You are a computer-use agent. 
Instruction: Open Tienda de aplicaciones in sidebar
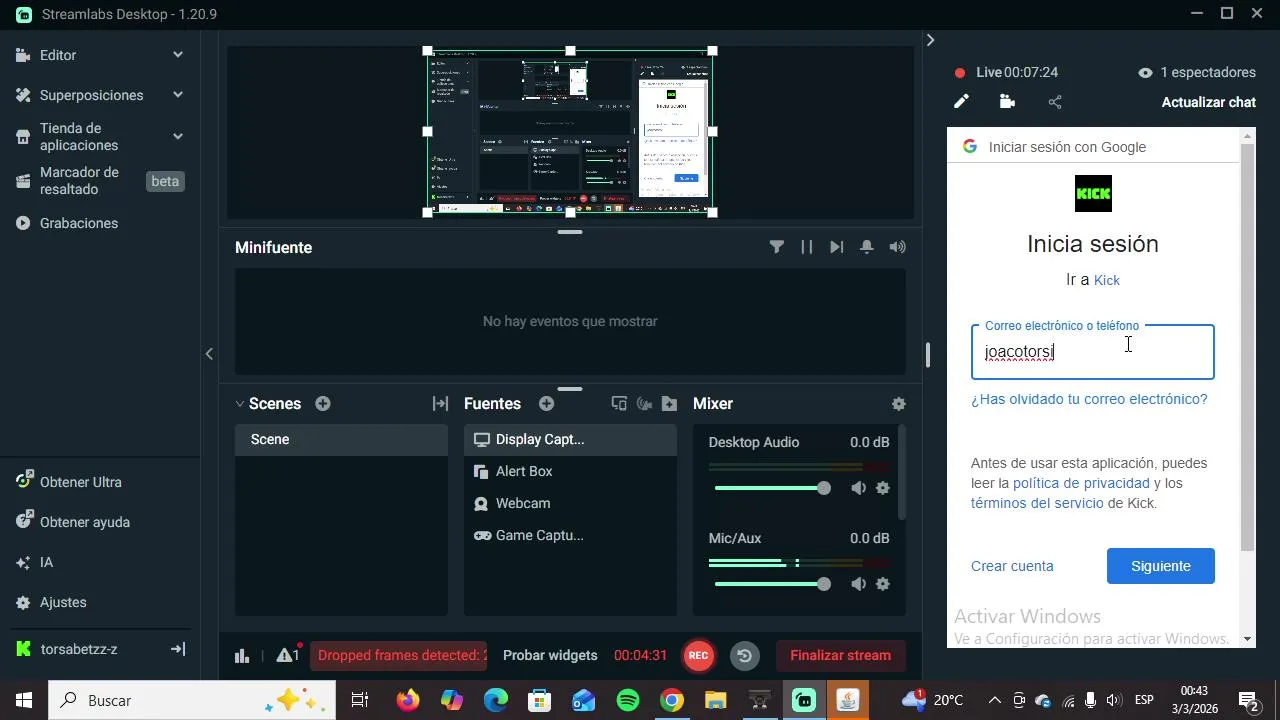[x=79, y=137]
